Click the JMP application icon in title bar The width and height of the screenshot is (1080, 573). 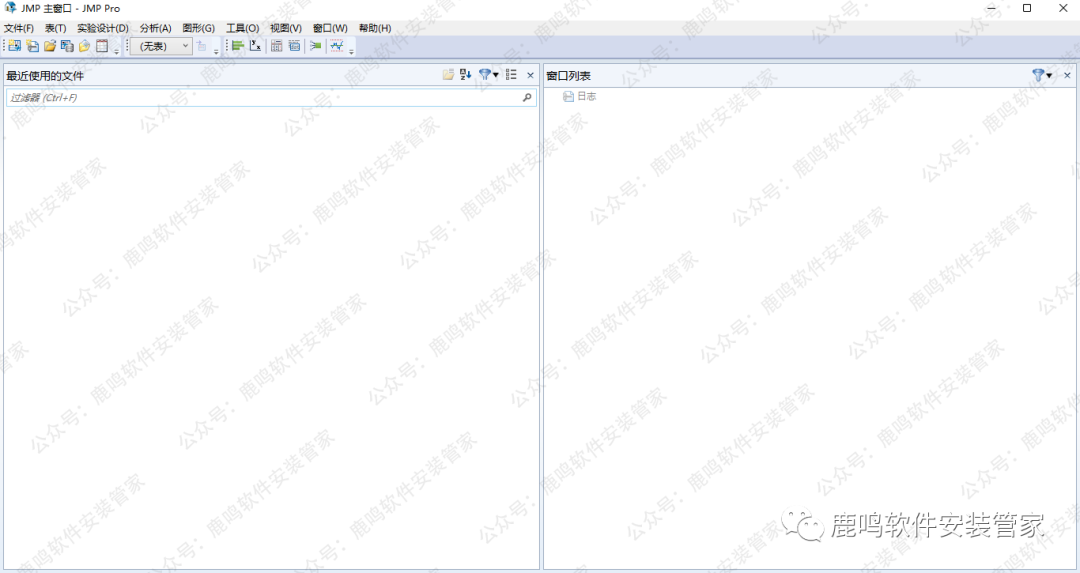pos(10,8)
